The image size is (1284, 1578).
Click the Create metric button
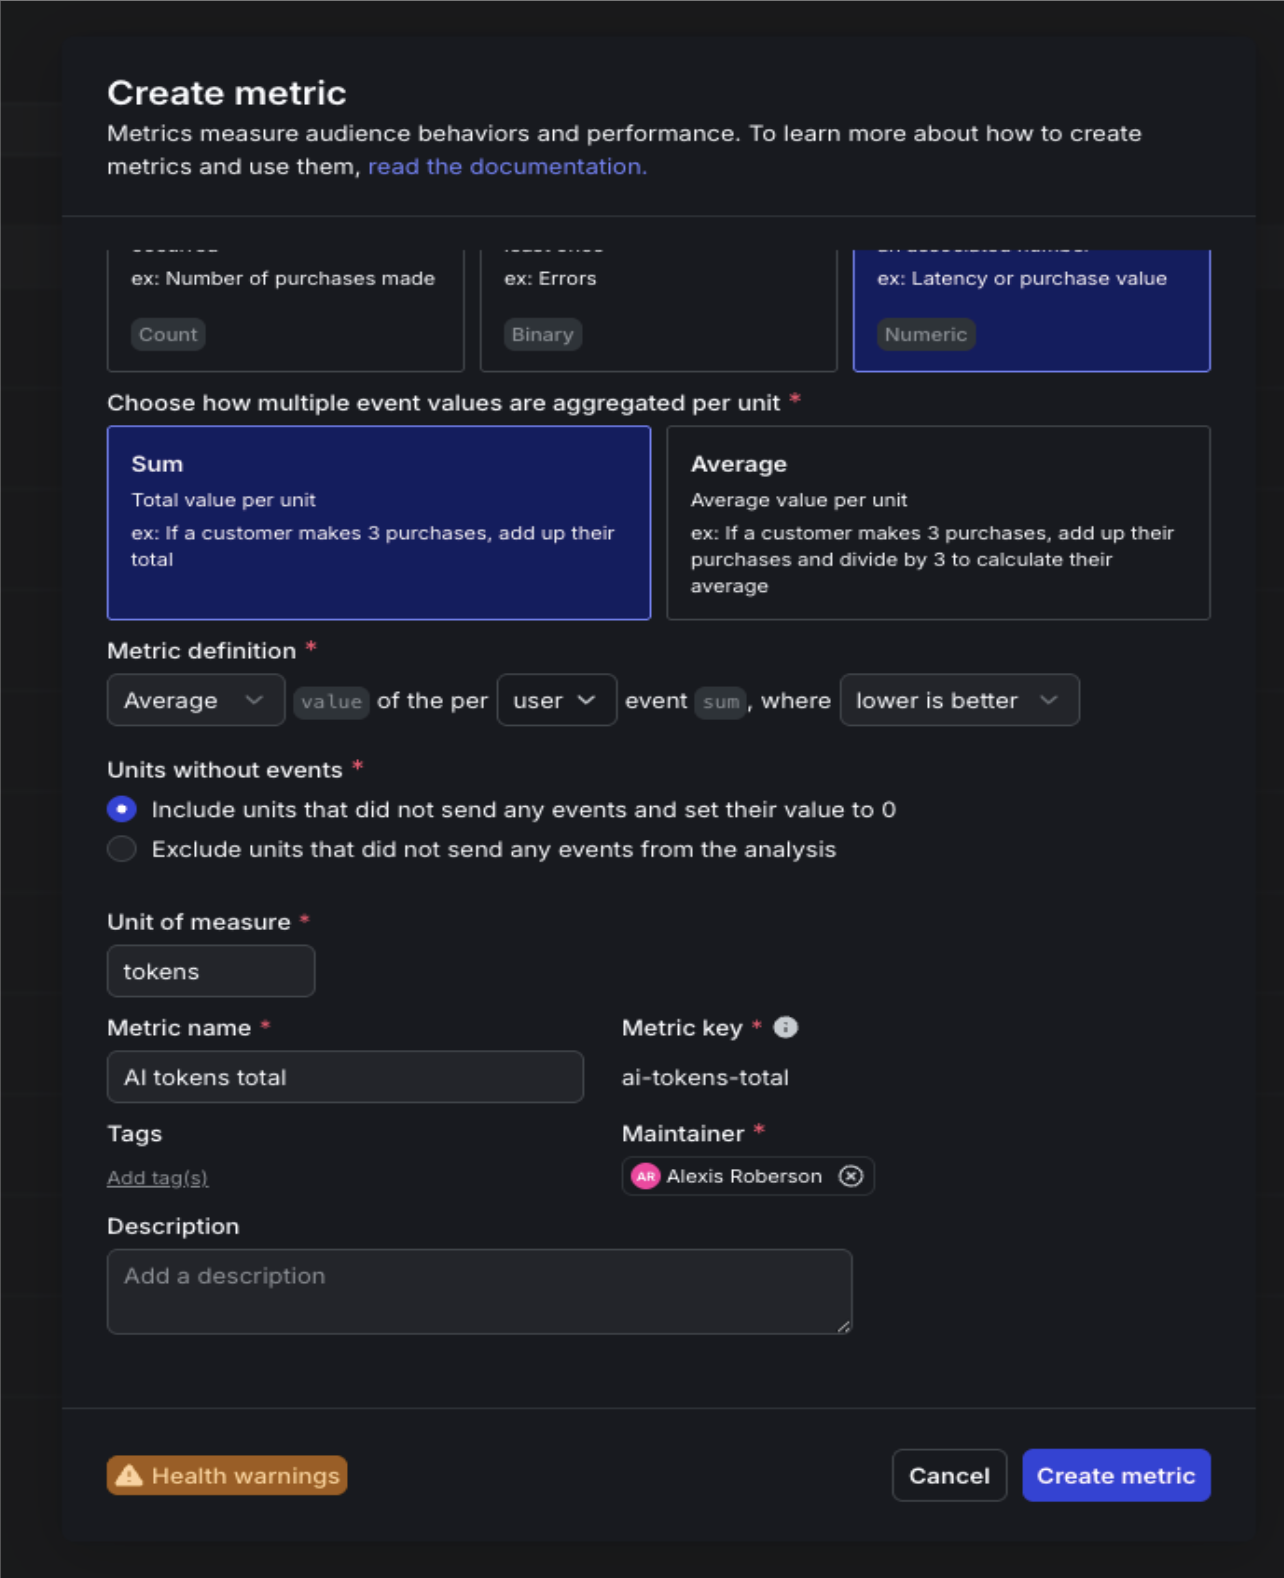(1116, 1475)
